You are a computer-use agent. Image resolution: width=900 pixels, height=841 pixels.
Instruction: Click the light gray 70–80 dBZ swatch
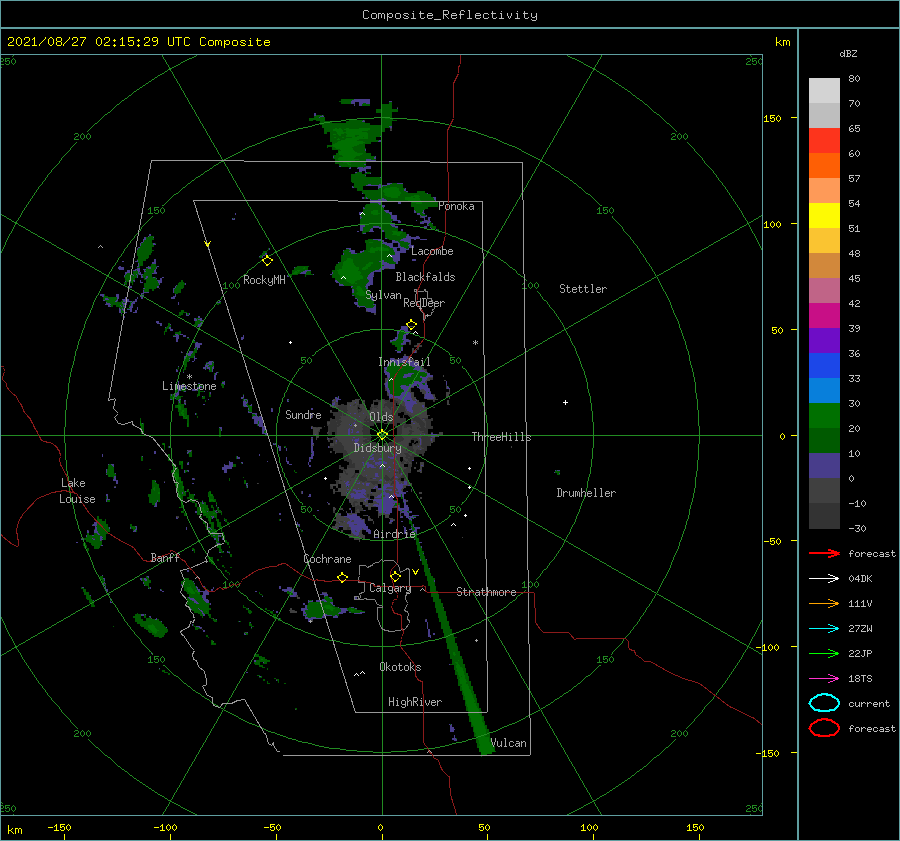pyautogui.click(x=824, y=90)
